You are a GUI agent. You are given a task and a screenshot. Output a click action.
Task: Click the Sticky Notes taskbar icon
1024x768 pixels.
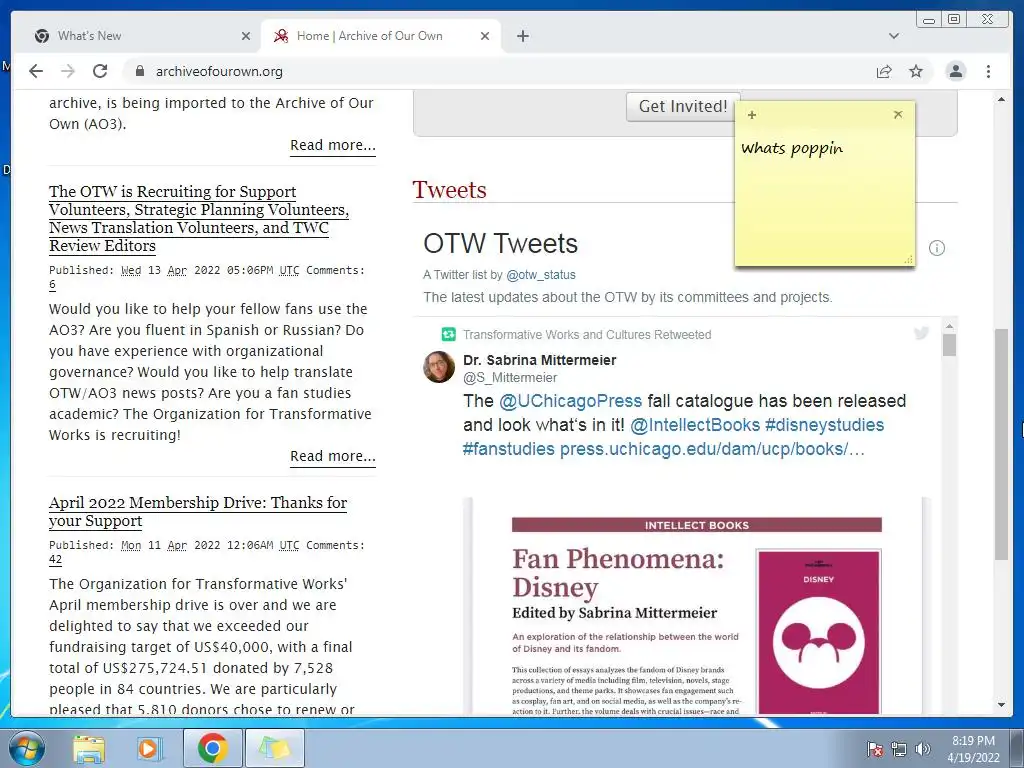[275, 748]
